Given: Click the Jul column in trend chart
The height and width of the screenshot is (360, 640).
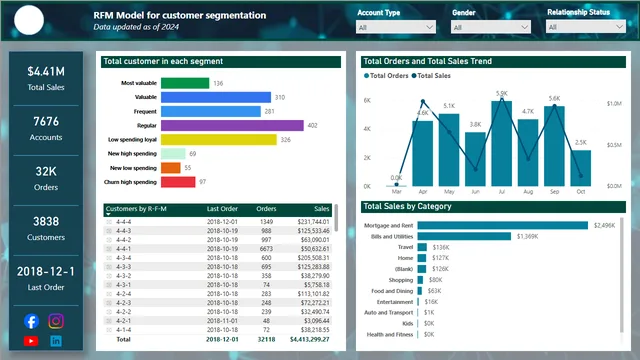Looking at the screenshot, I should [502, 144].
